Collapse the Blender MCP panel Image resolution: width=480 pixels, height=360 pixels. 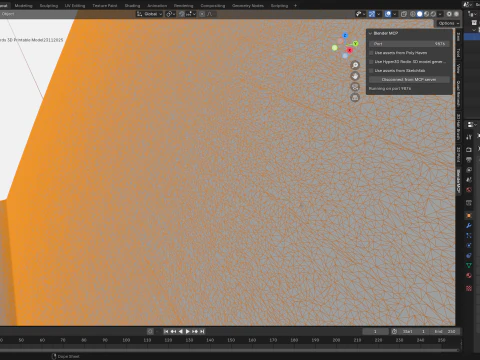coord(370,33)
